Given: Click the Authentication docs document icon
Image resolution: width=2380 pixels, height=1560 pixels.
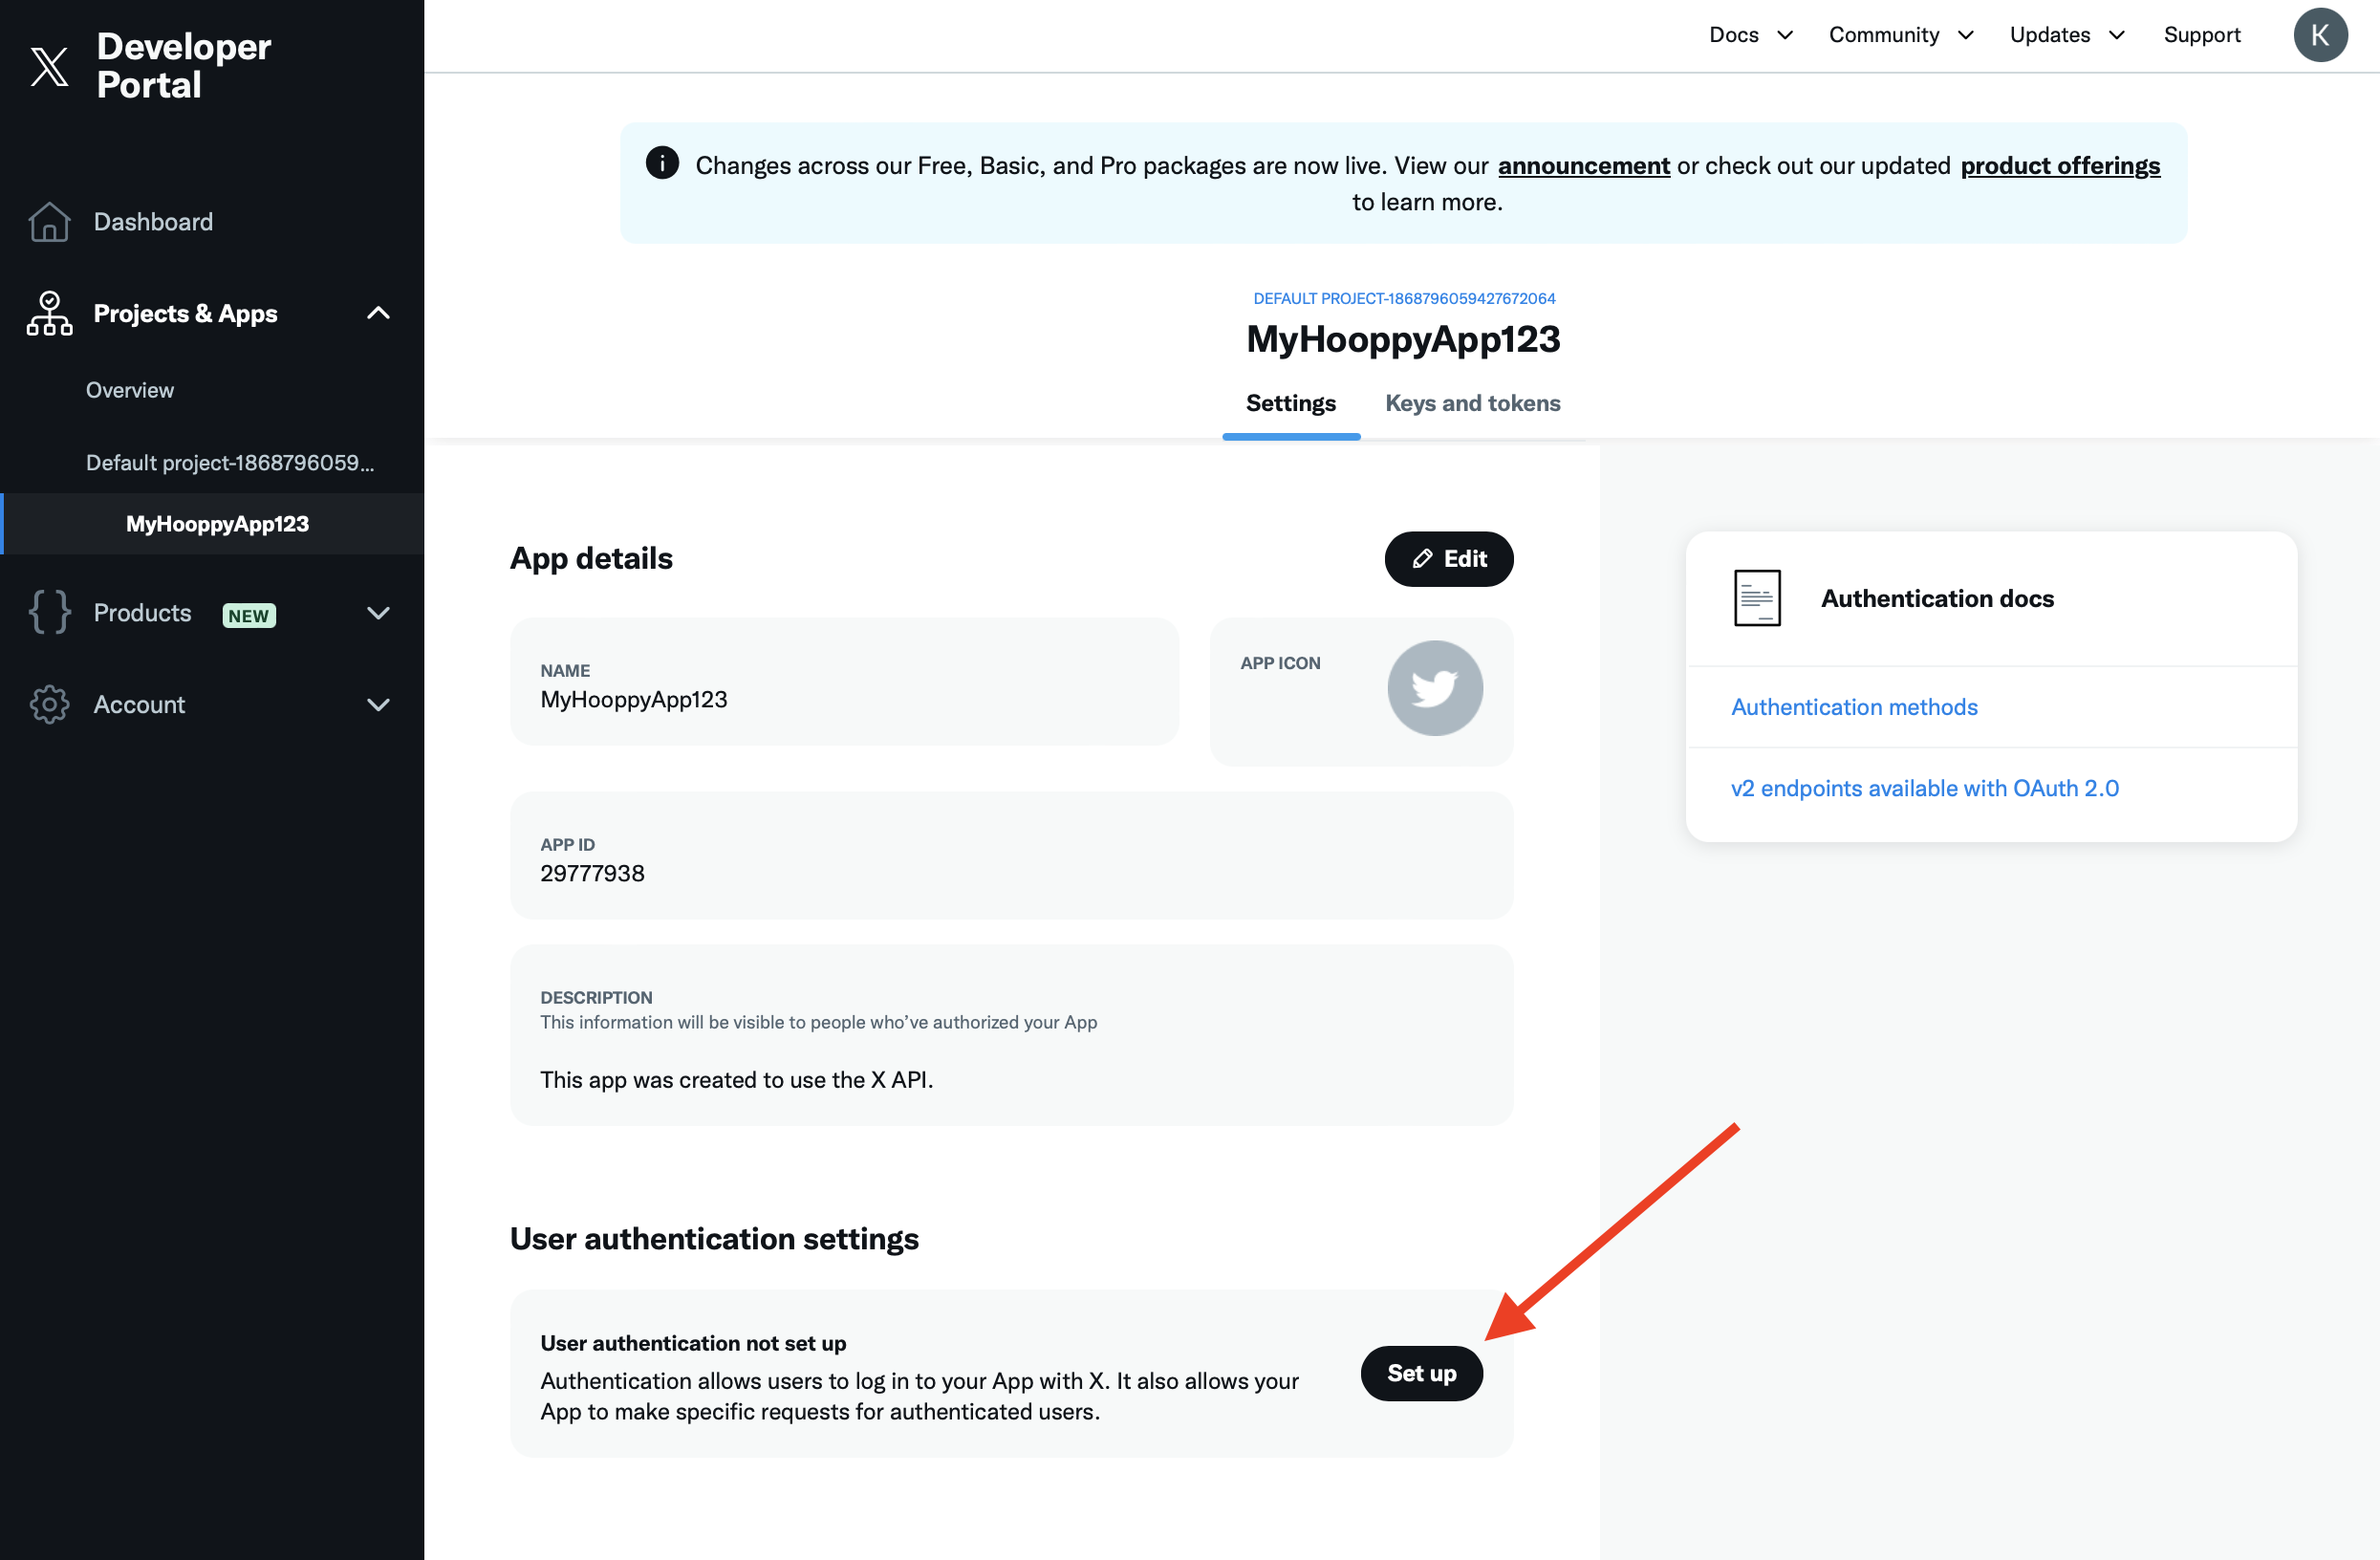Looking at the screenshot, I should (1756, 598).
